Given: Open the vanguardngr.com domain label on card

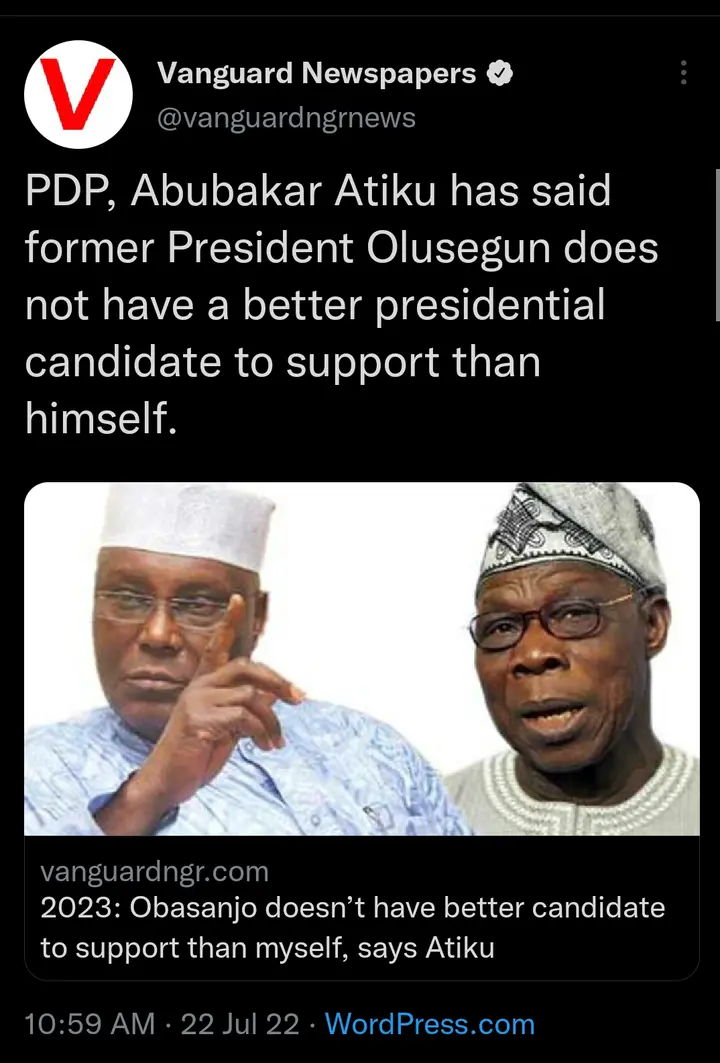Looking at the screenshot, I should click(x=155, y=871).
